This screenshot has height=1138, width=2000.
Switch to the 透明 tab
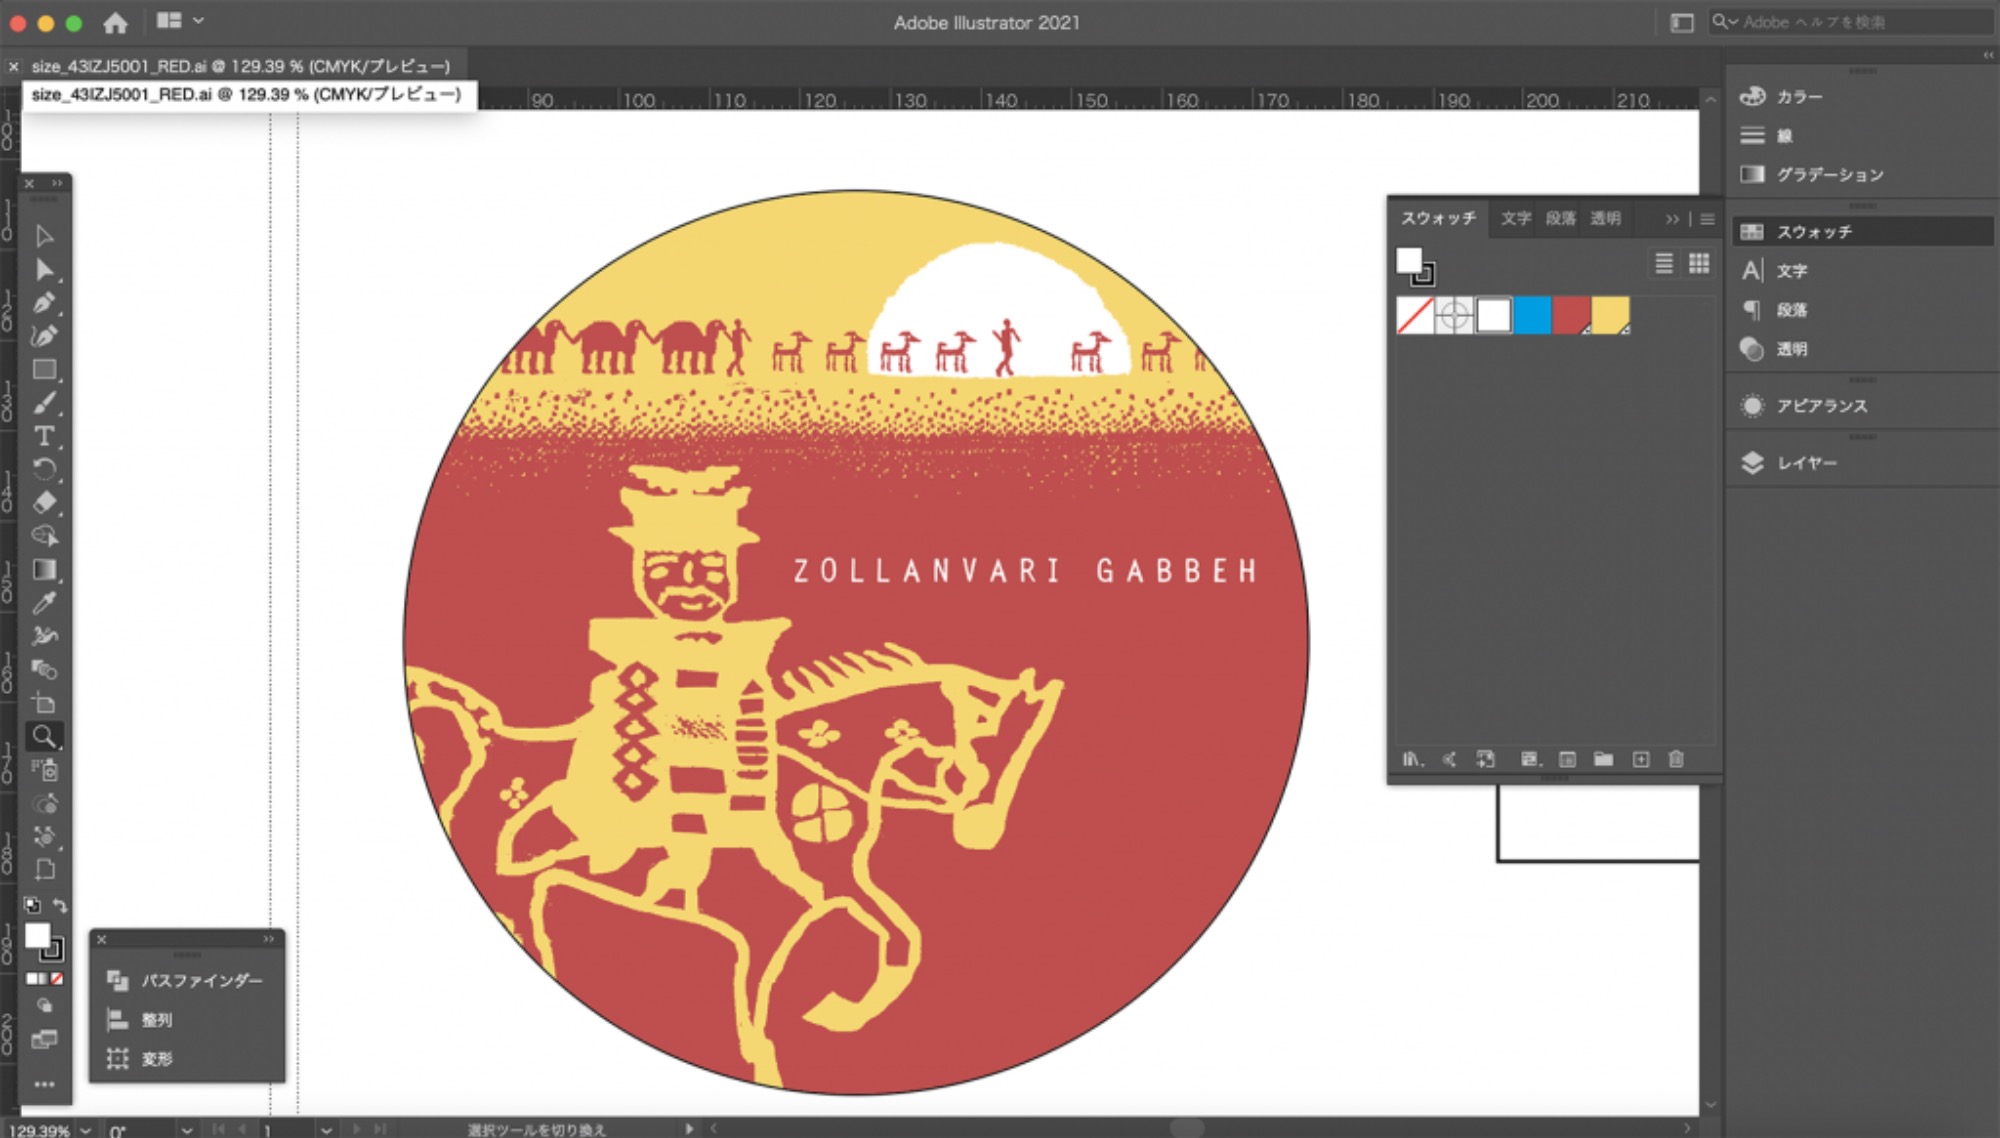[1605, 219]
